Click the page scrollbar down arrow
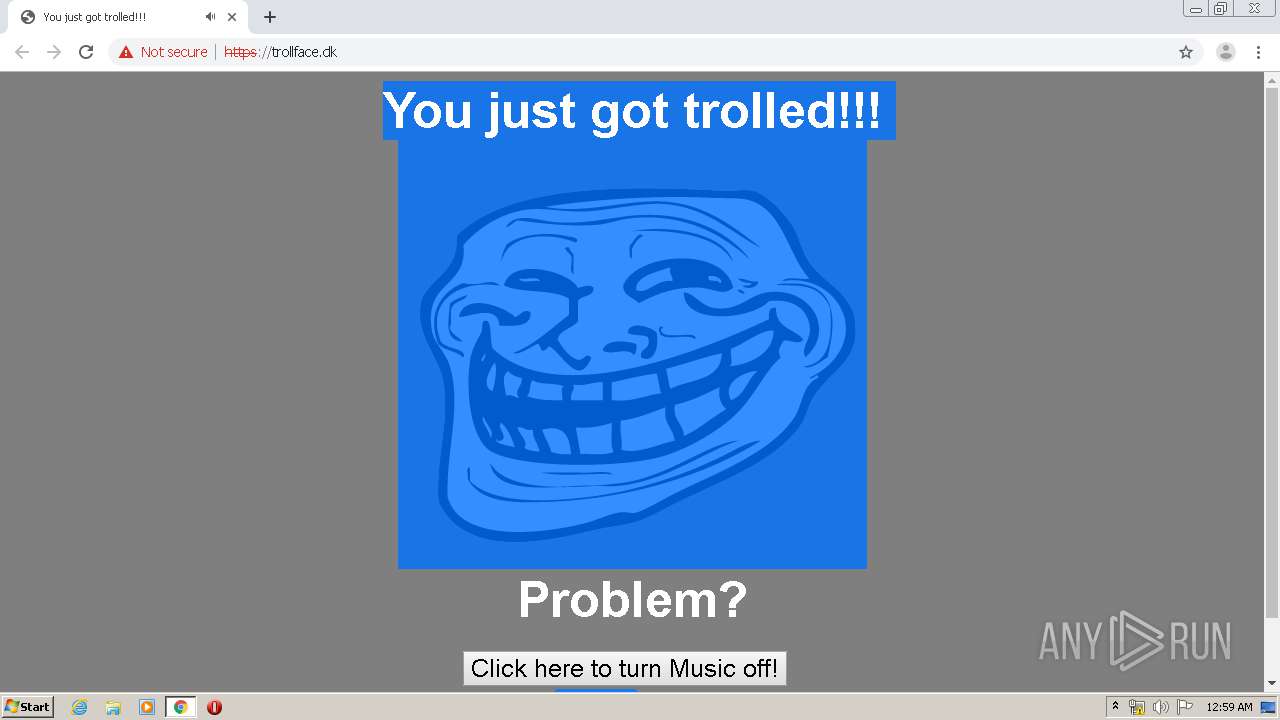 tap(1272, 683)
